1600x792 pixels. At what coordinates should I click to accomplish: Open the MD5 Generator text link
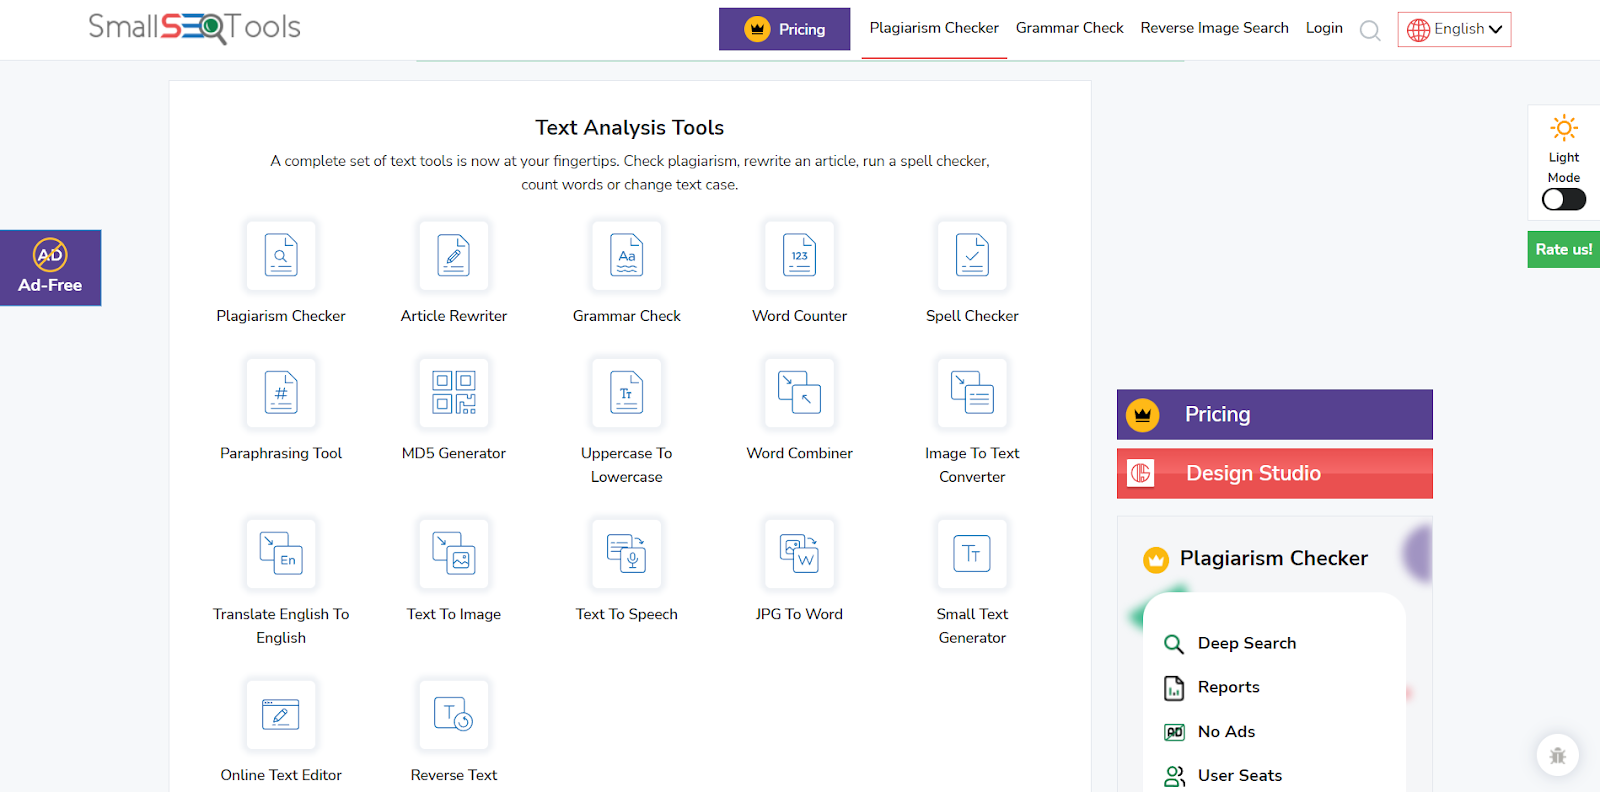tap(454, 453)
